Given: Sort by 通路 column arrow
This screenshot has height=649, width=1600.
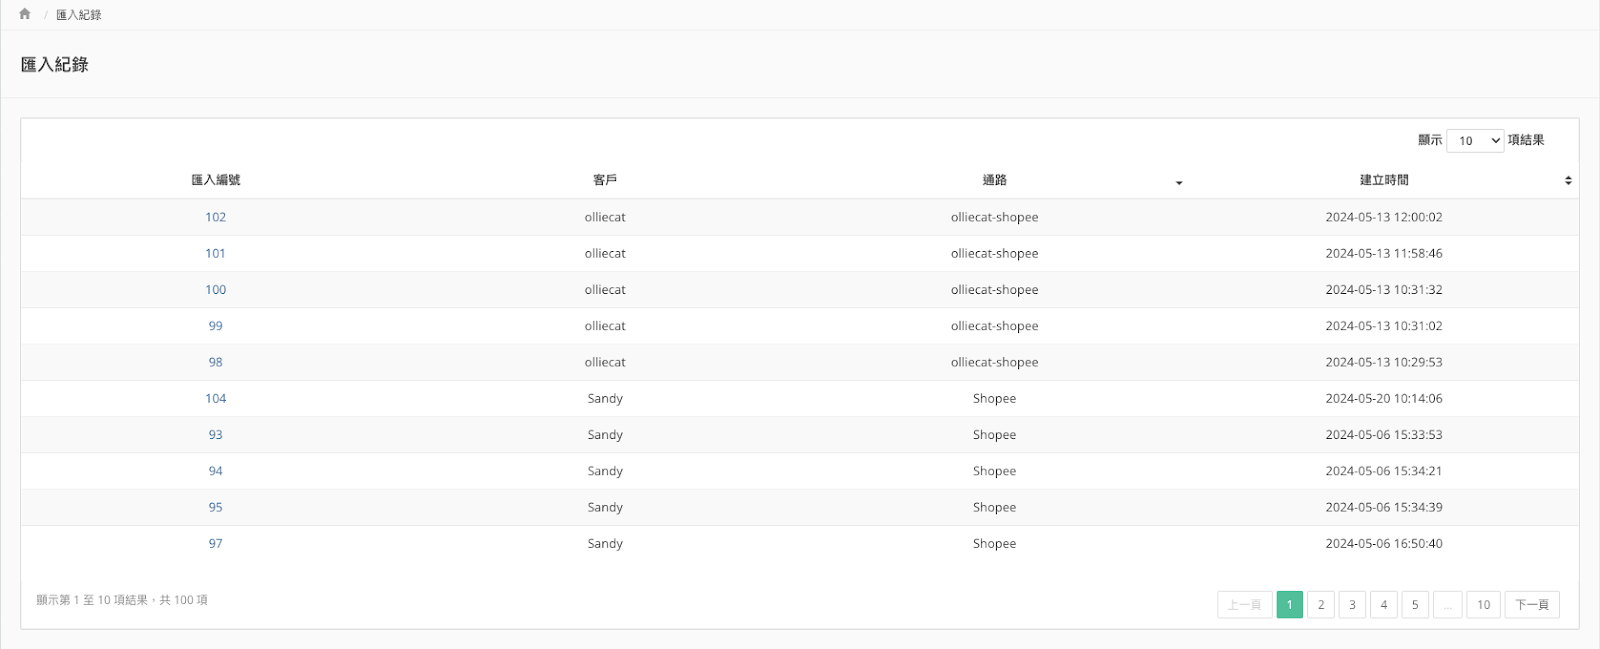Looking at the screenshot, I should (x=1179, y=183).
